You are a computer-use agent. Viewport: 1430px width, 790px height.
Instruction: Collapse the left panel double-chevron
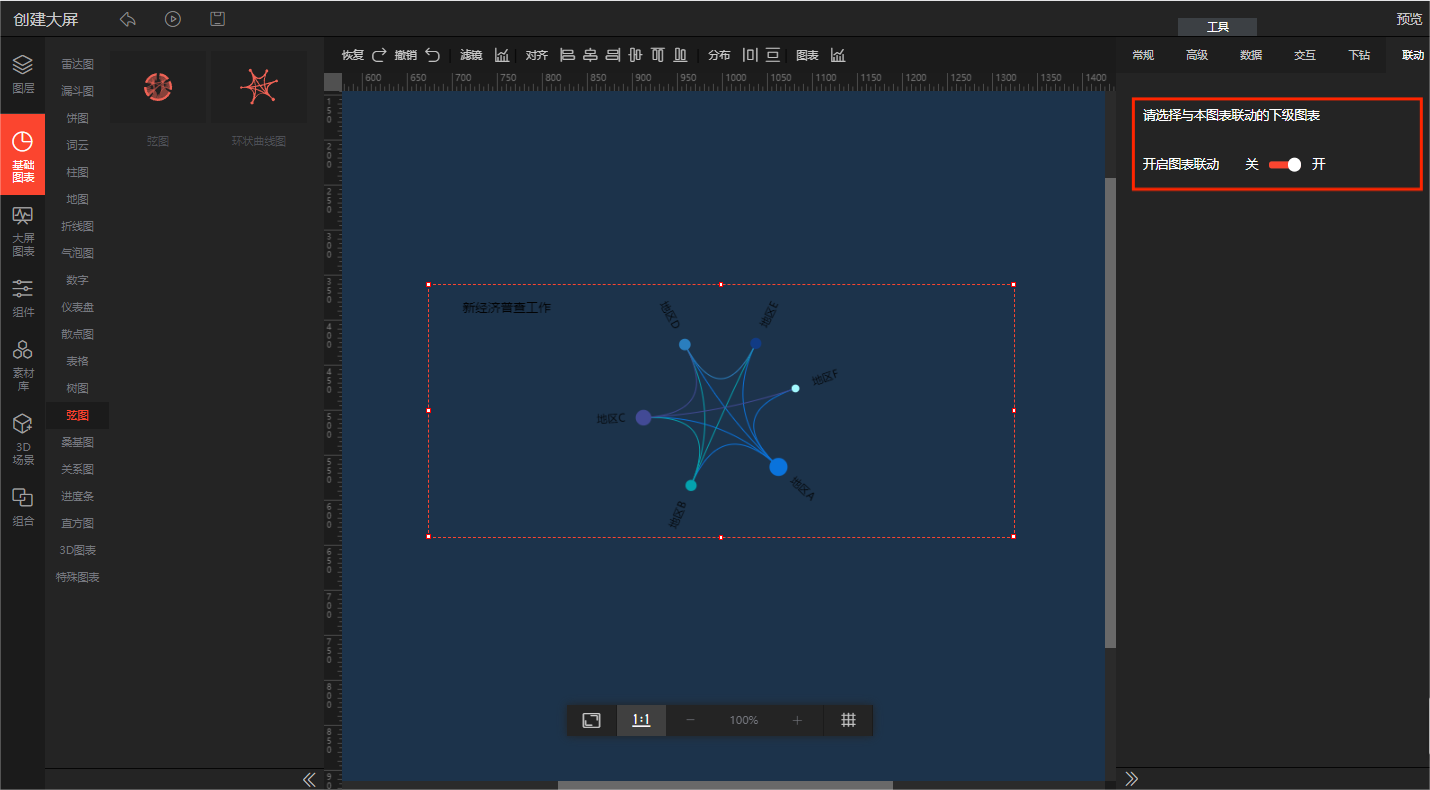point(309,779)
